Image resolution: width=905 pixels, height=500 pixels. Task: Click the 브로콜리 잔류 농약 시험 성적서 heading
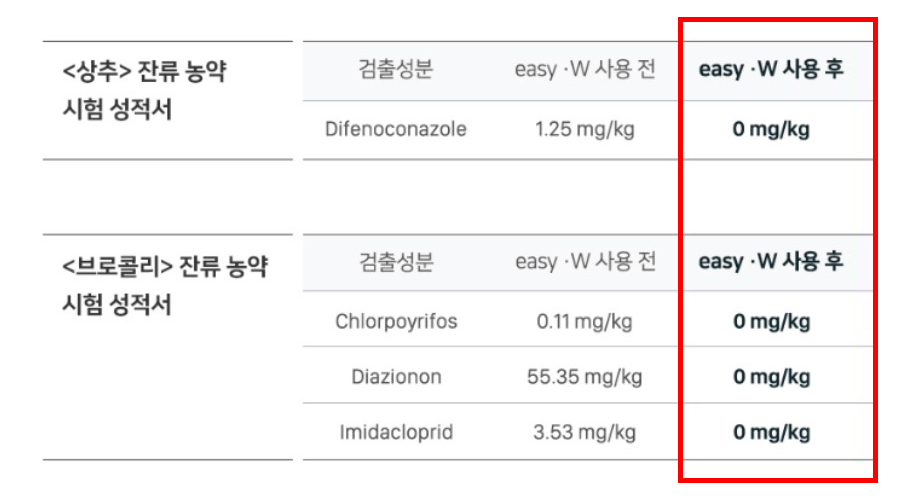coord(165,285)
